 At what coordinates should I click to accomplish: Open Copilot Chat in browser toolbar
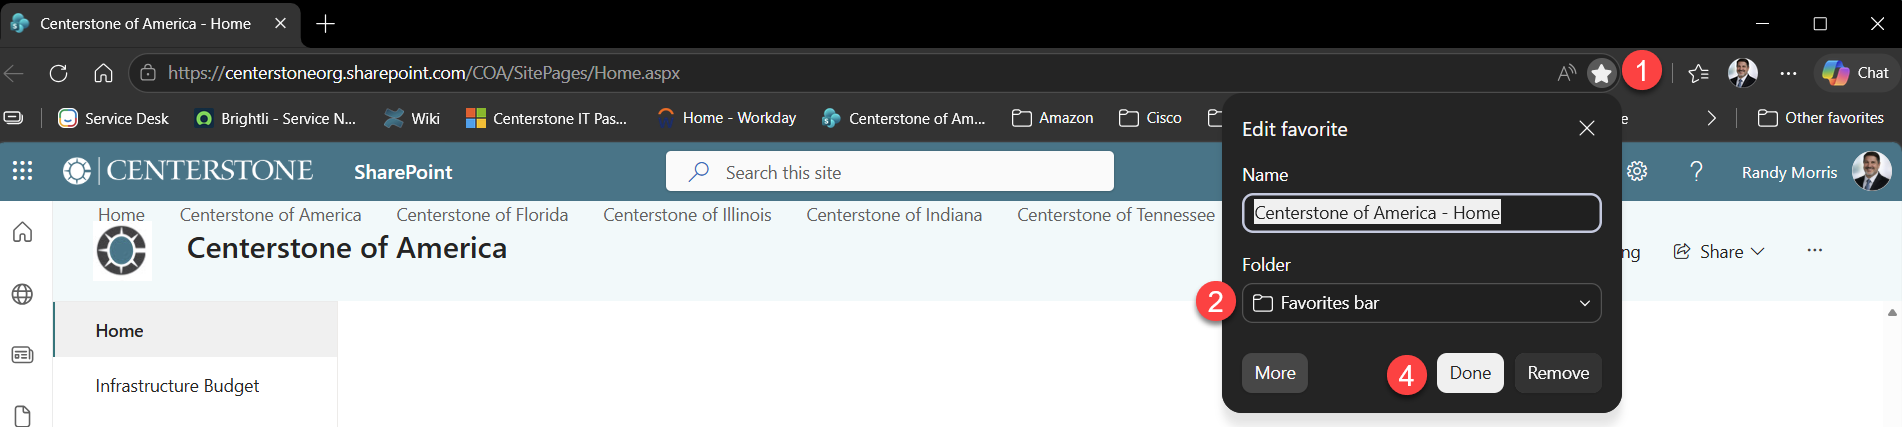[x=1855, y=73]
